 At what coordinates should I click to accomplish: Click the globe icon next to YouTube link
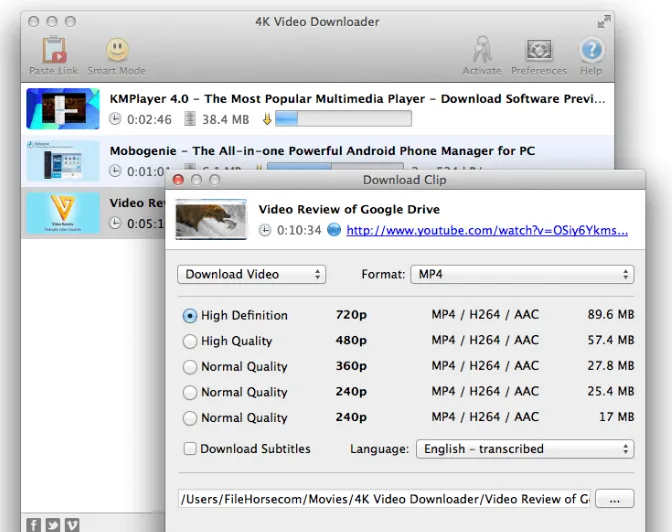334,230
